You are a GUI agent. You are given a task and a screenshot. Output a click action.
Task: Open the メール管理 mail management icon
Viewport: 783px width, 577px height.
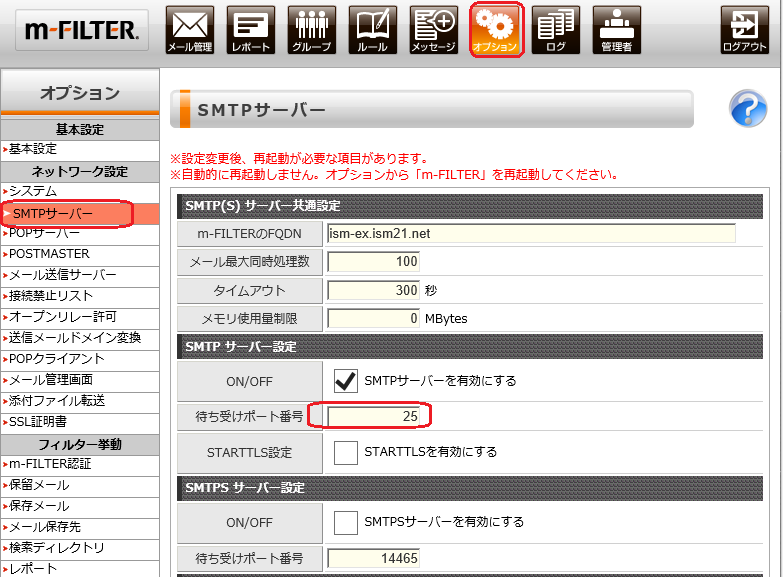(x=189, y=30)
